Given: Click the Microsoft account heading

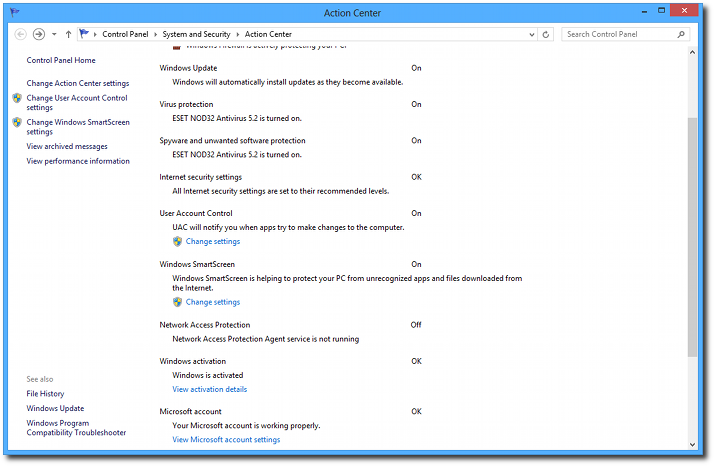Looking at the screenshot, I should pyautogui.click(x=190, y=411).
